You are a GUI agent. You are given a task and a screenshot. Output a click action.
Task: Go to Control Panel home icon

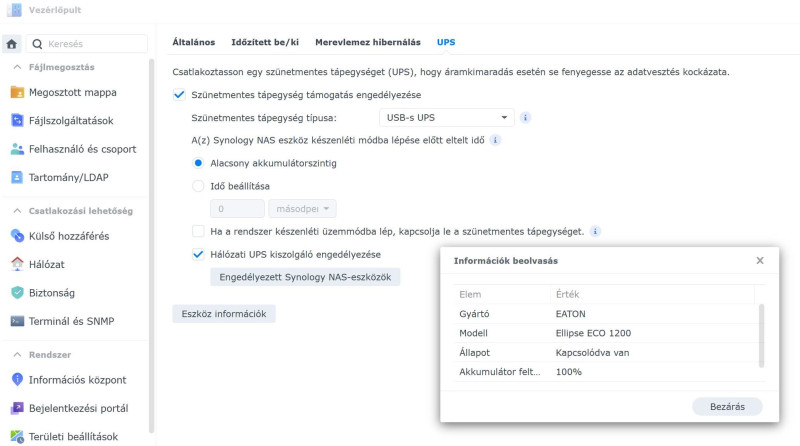(x=12, y=44)
